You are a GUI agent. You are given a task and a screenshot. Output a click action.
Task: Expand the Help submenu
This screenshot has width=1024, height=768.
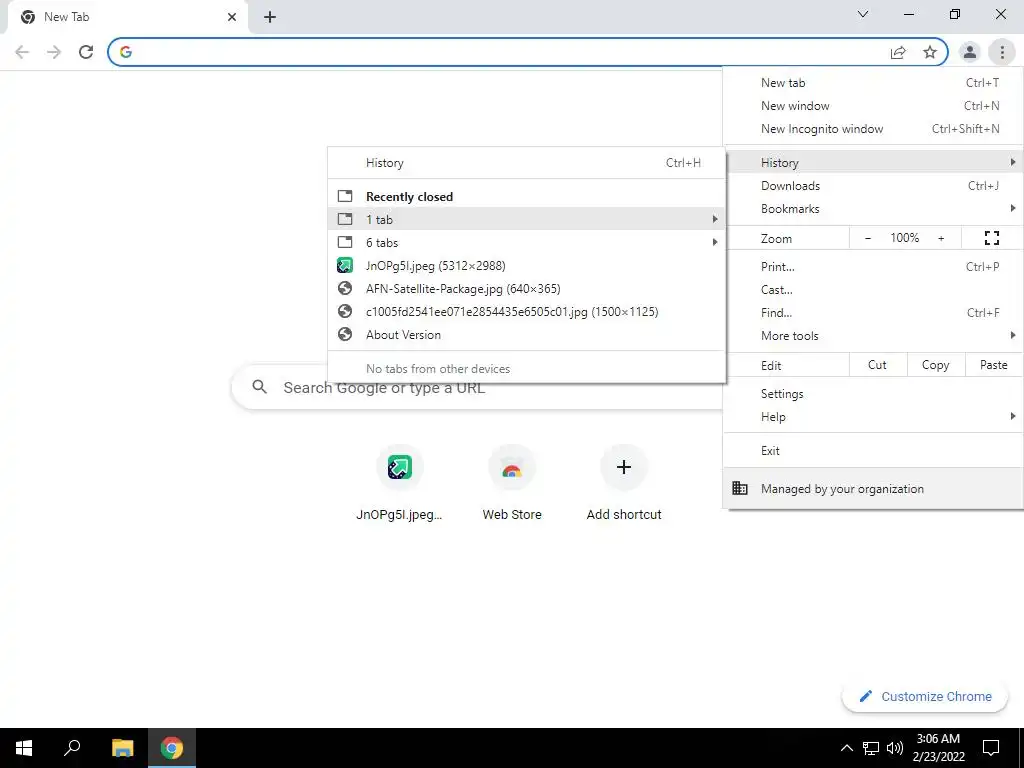873,417
